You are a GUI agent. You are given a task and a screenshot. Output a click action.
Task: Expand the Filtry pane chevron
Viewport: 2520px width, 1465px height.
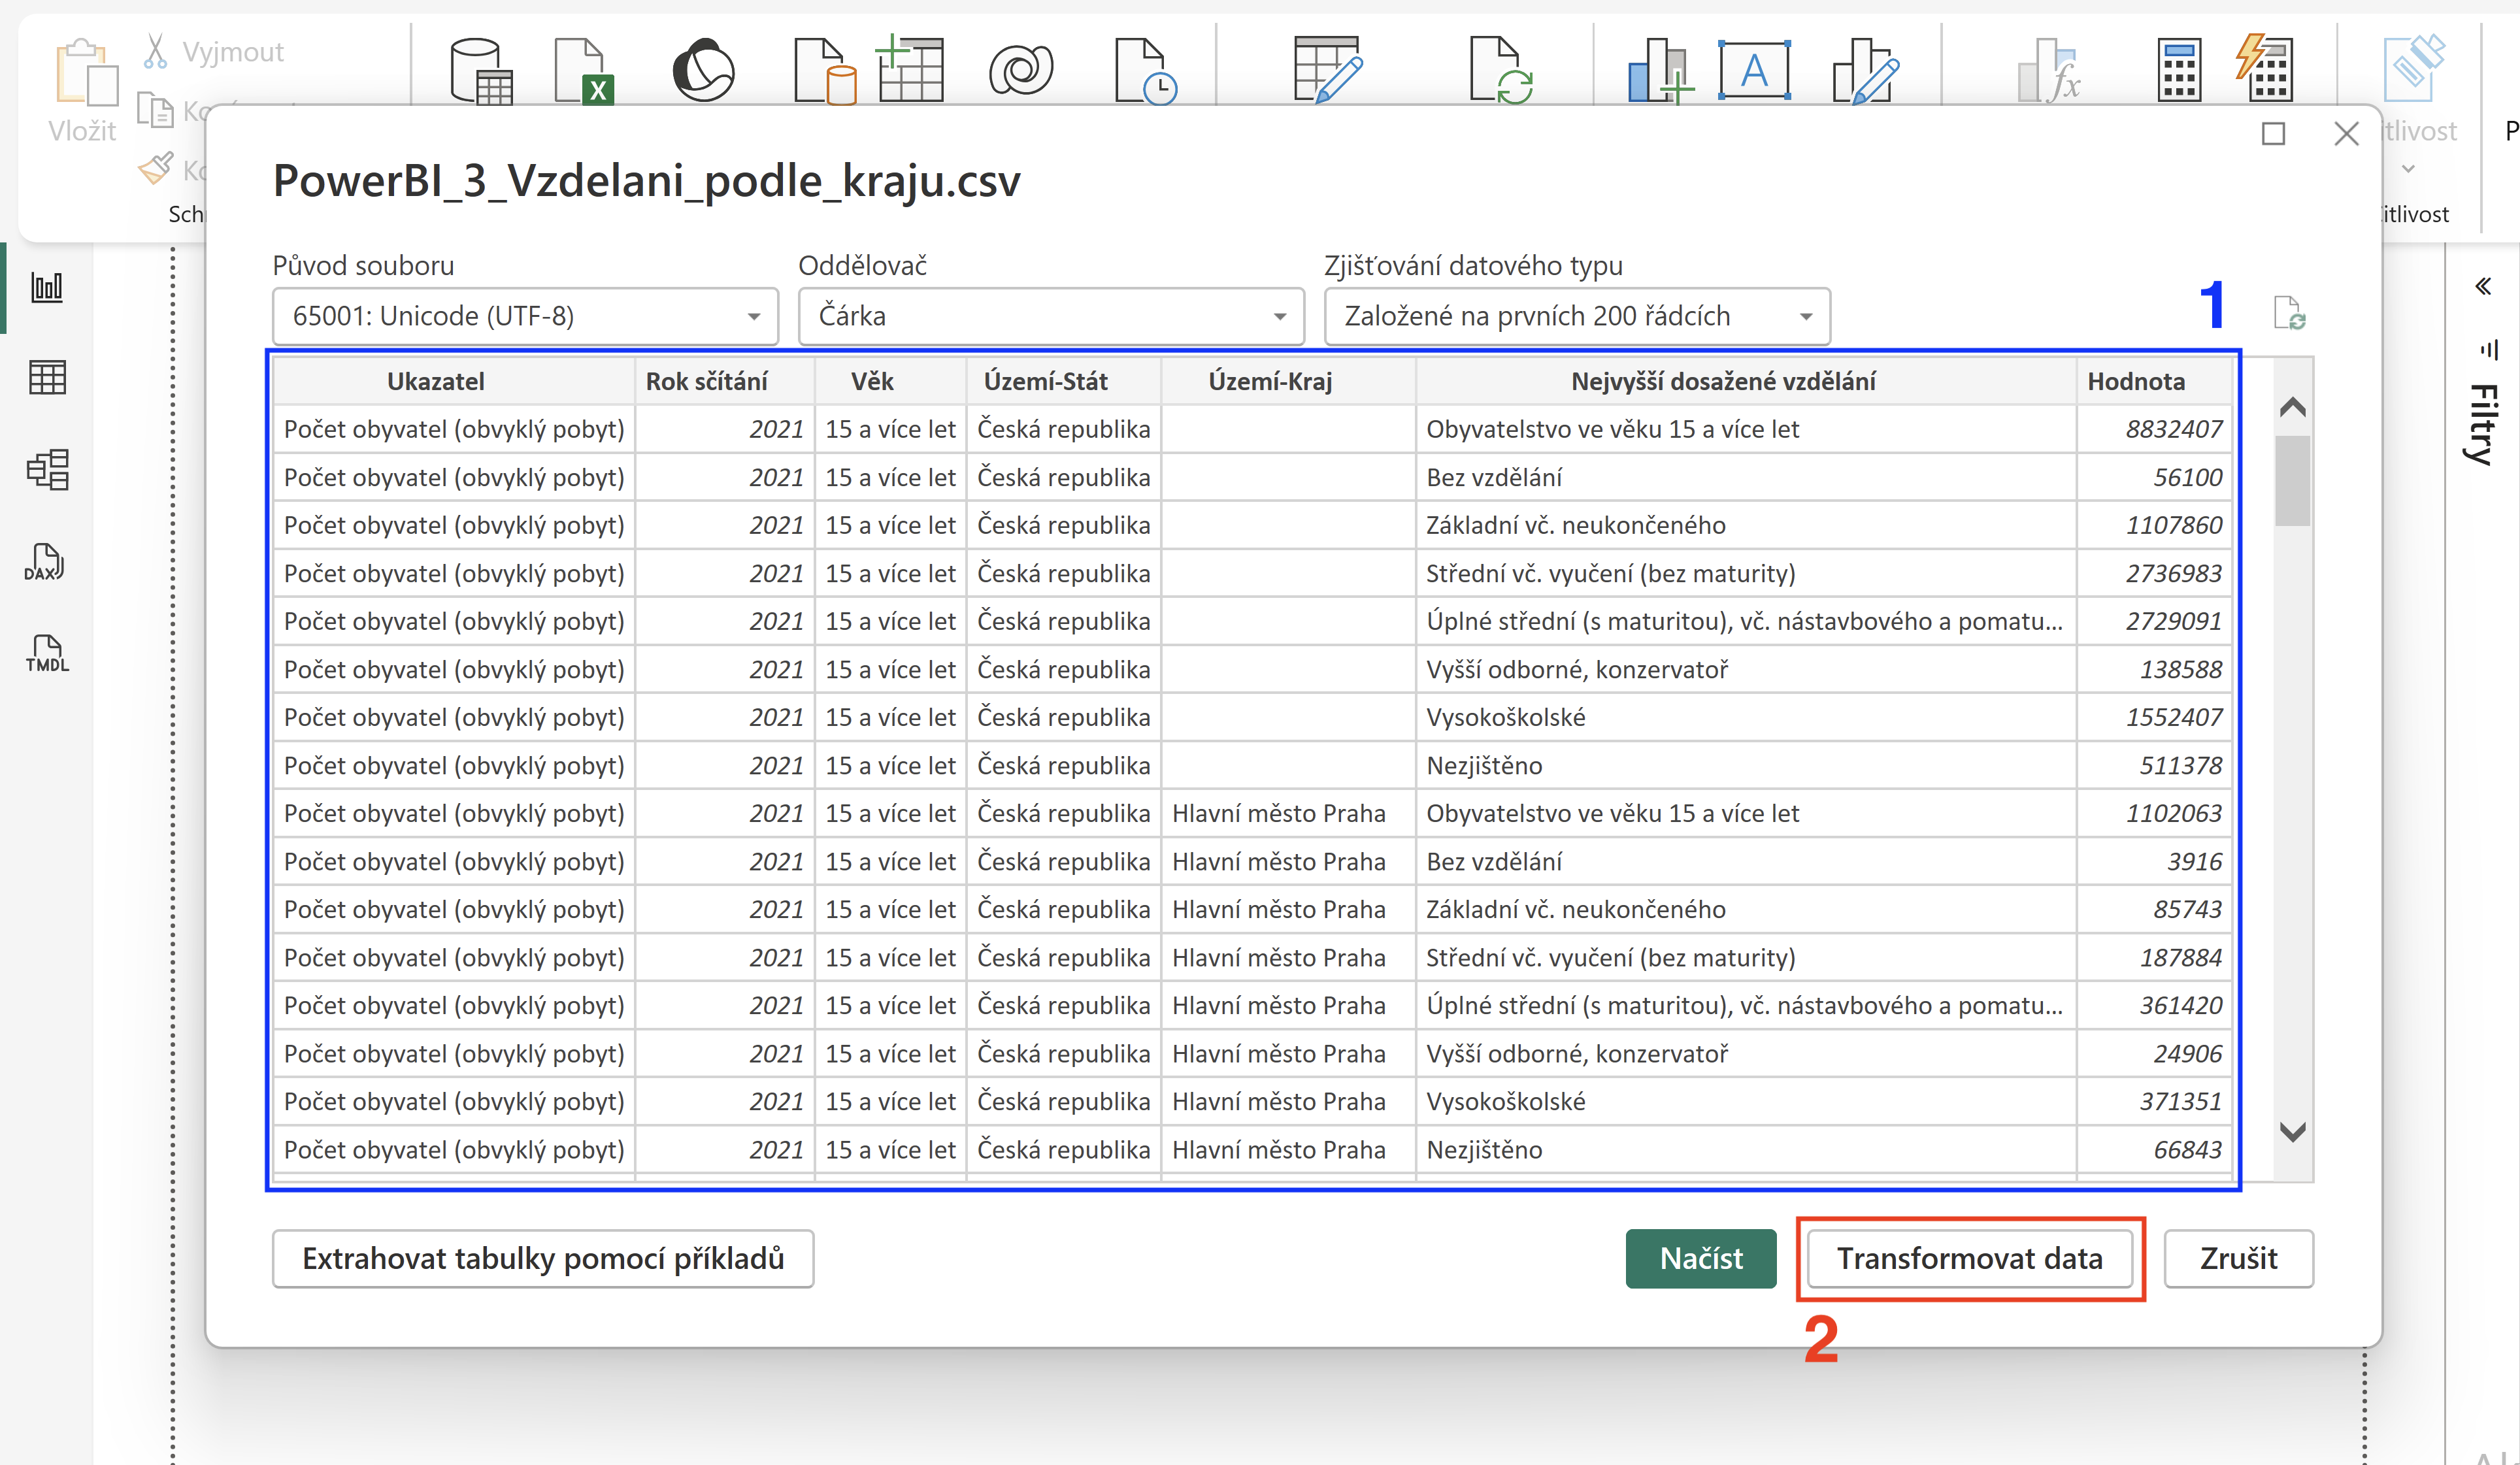coord(2483,287)
